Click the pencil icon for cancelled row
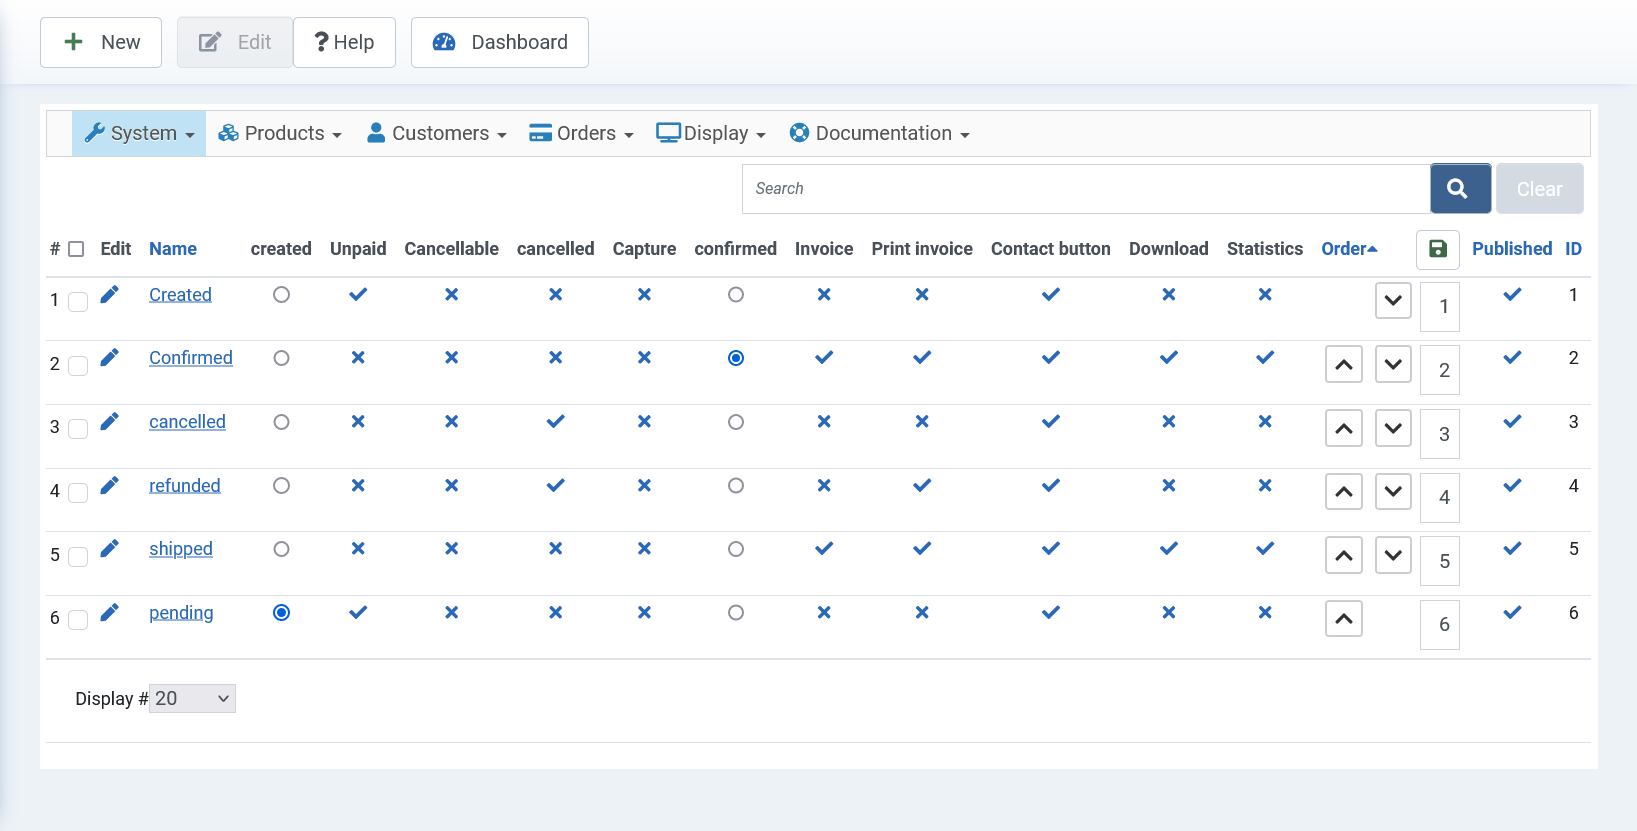The width and height of the screenshot is (1637, 831). (110, 421)
